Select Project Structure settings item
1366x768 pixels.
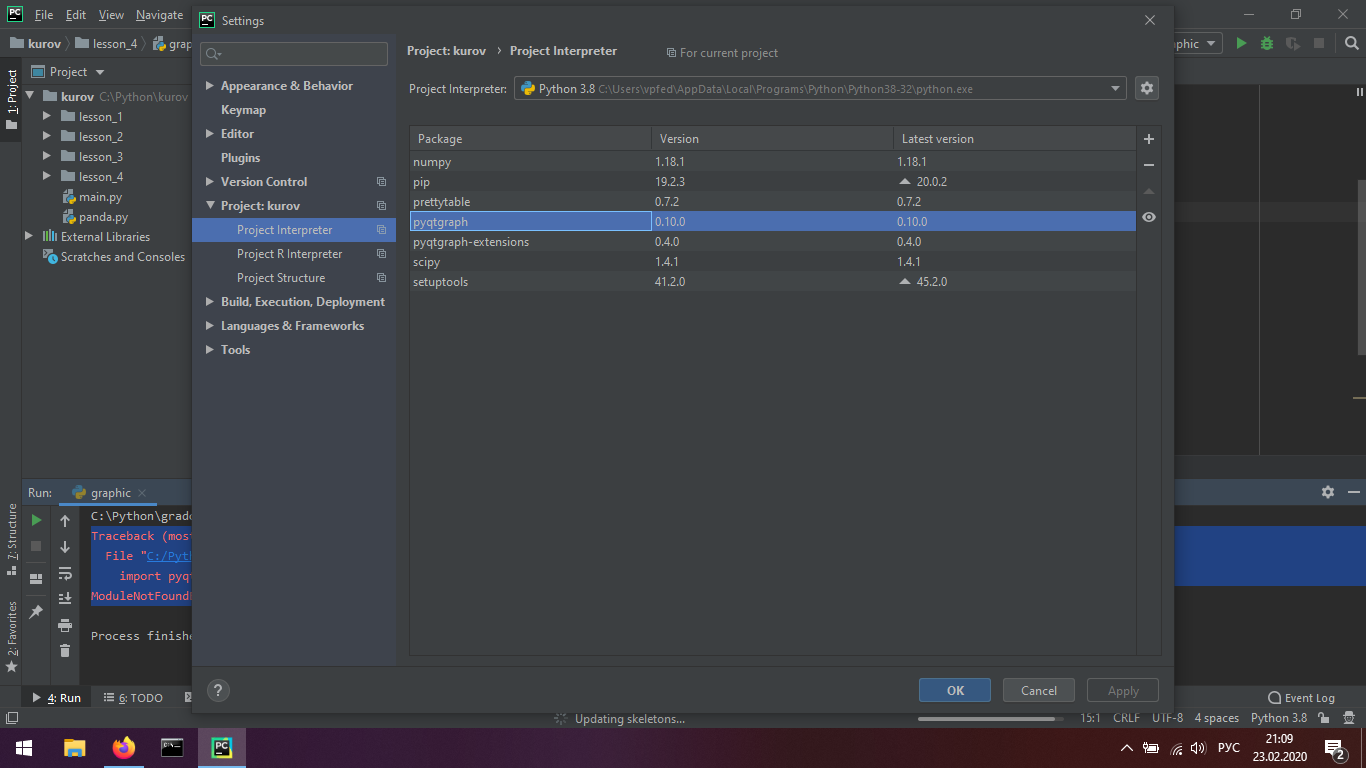click(281, 278)
